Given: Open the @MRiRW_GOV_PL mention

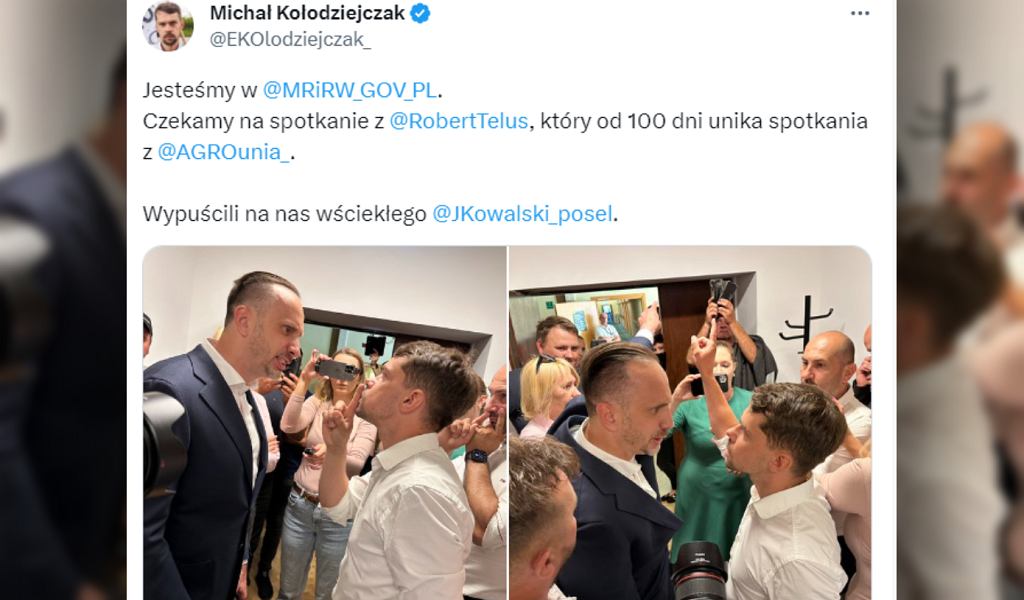Looking at the screenshot, I should pos(349,90).
